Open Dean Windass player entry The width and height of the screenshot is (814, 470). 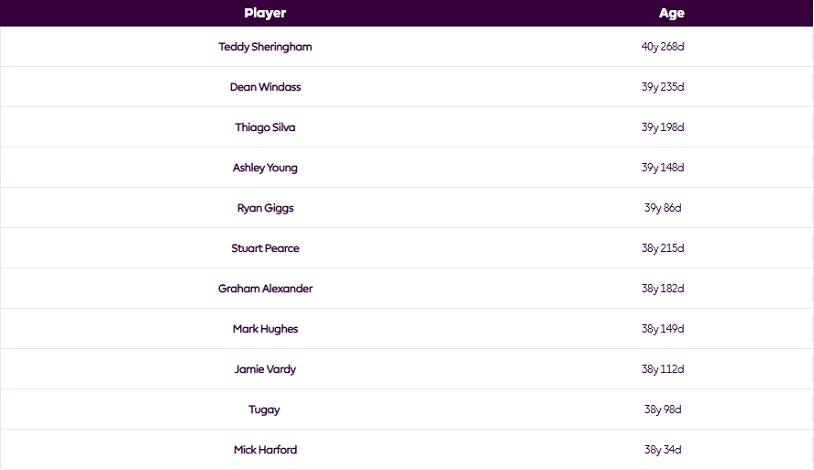(x=265, y=87)
